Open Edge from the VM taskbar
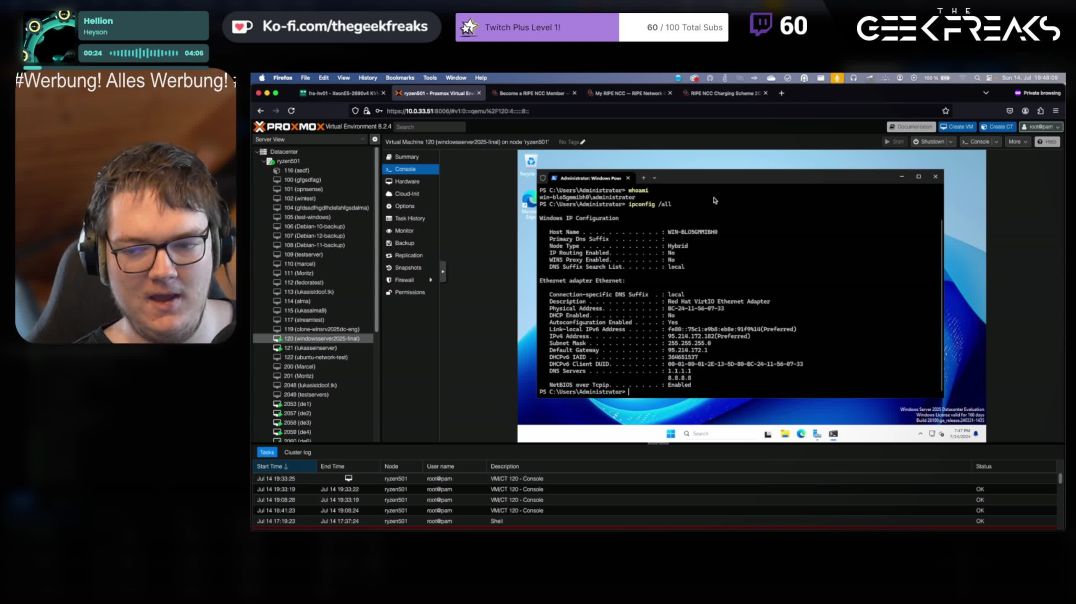Viewport: 1076px width, 604px height. pyautogui.click(x=801, y=434)
